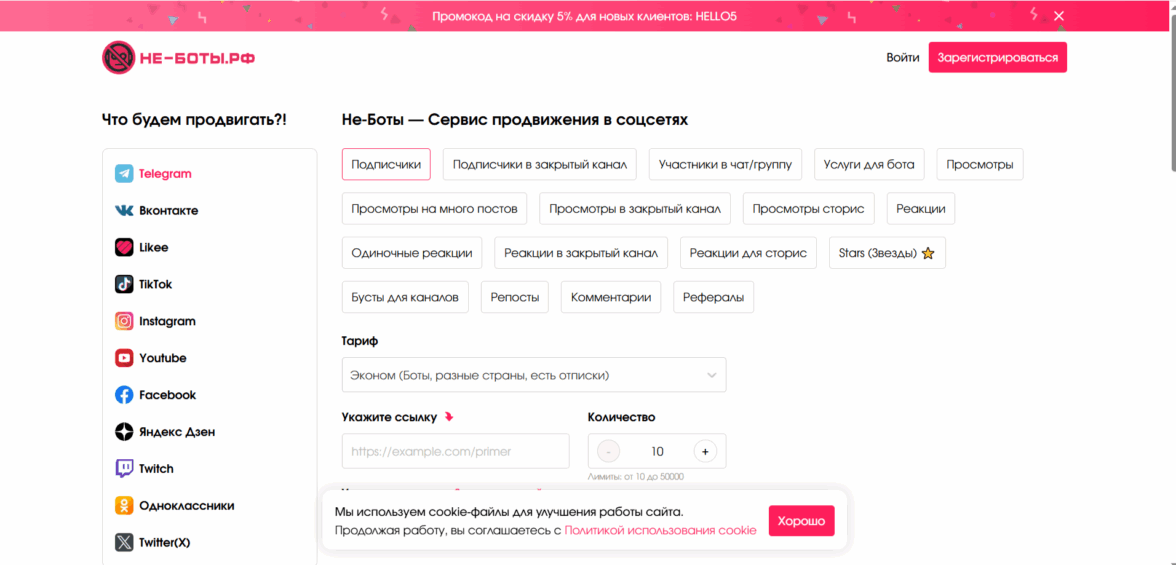Click the Telegram icon in sidebar
This screenshot has width=1176, height=565.
[x=124, y=173]
